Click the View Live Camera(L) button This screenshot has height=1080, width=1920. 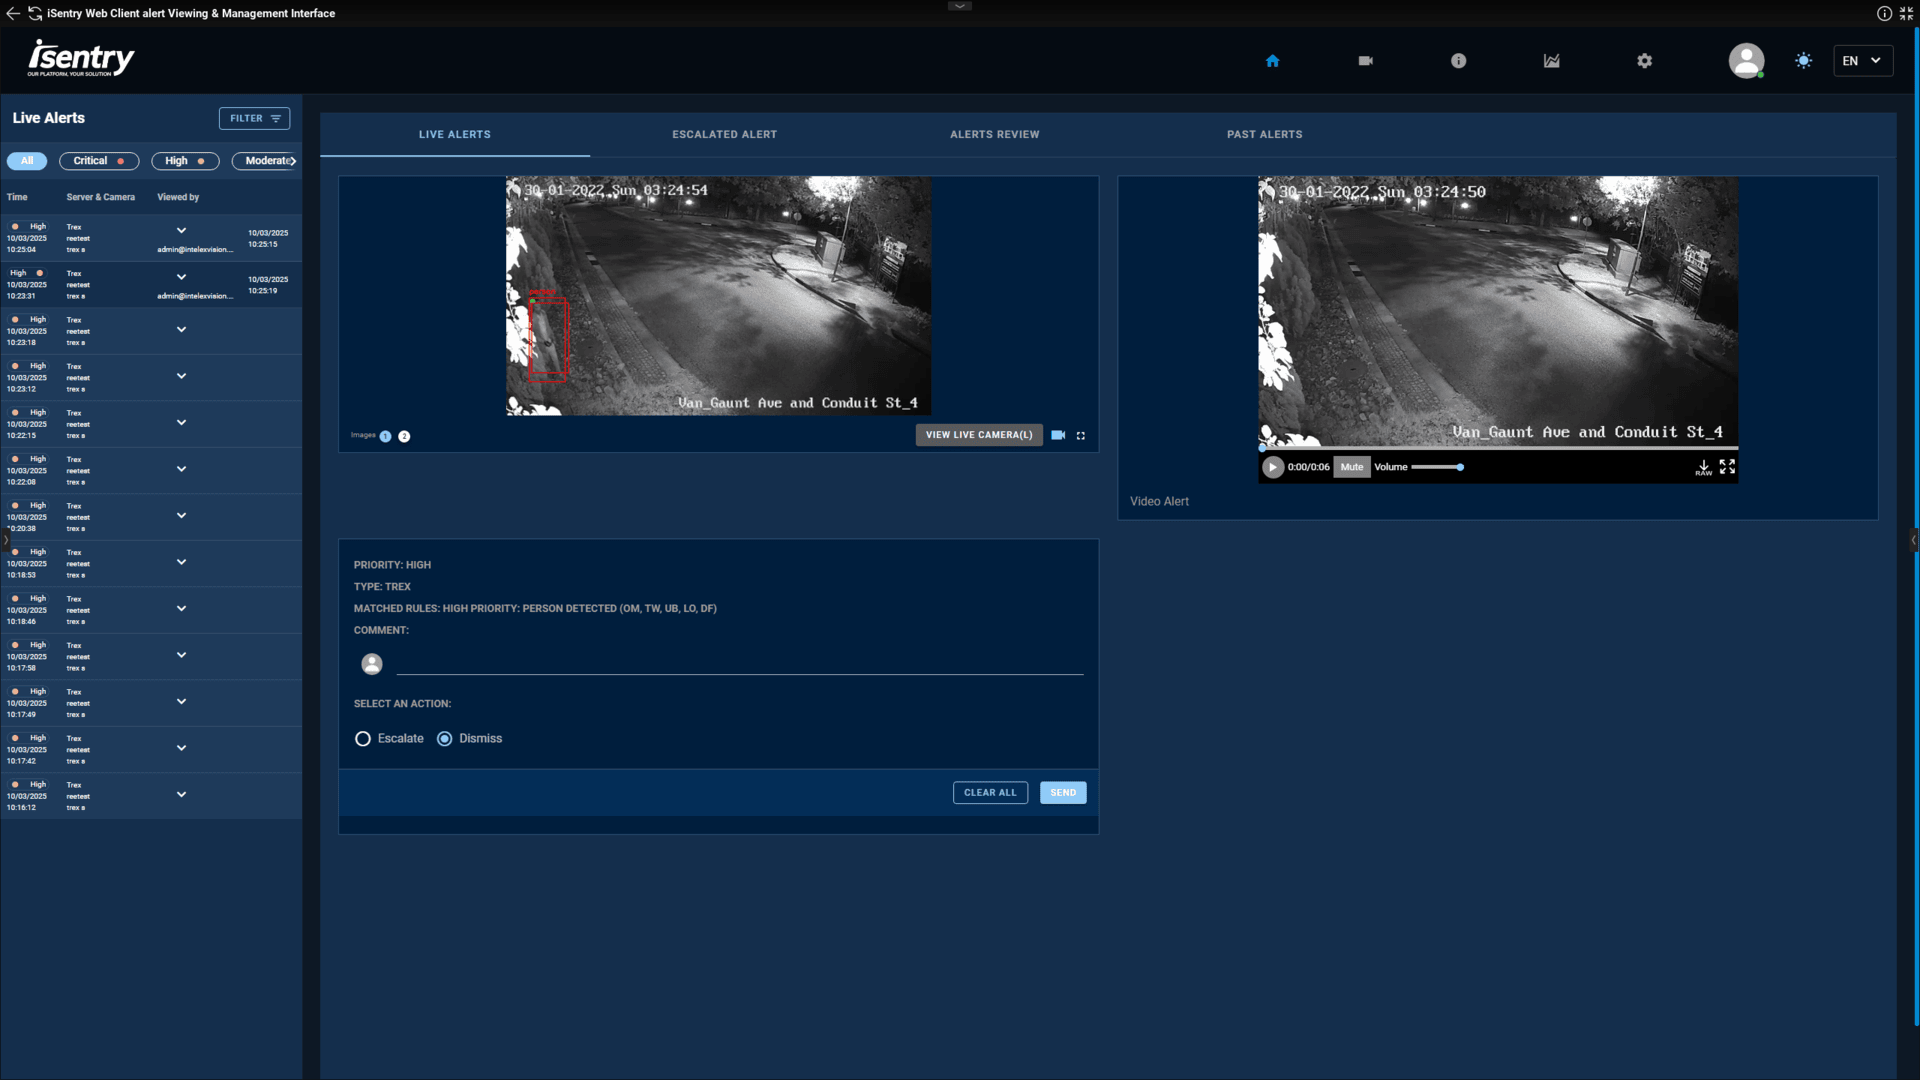978,435
